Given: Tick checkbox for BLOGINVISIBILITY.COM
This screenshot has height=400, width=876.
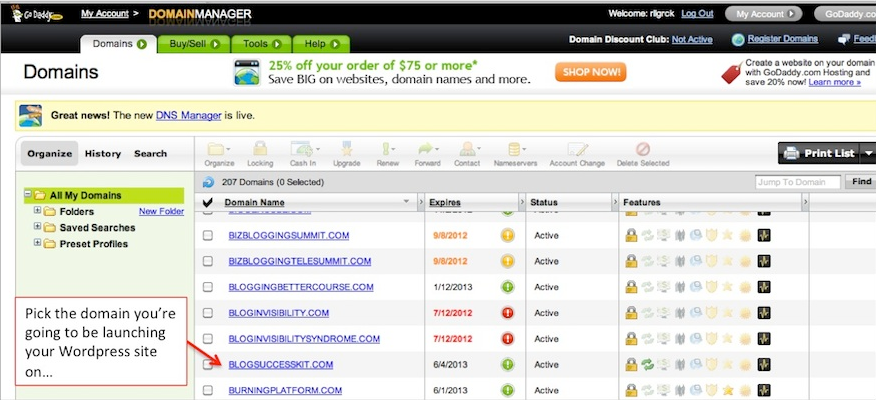Looking at the screenshot, I should pyautogui.click(x=208, y=313).
